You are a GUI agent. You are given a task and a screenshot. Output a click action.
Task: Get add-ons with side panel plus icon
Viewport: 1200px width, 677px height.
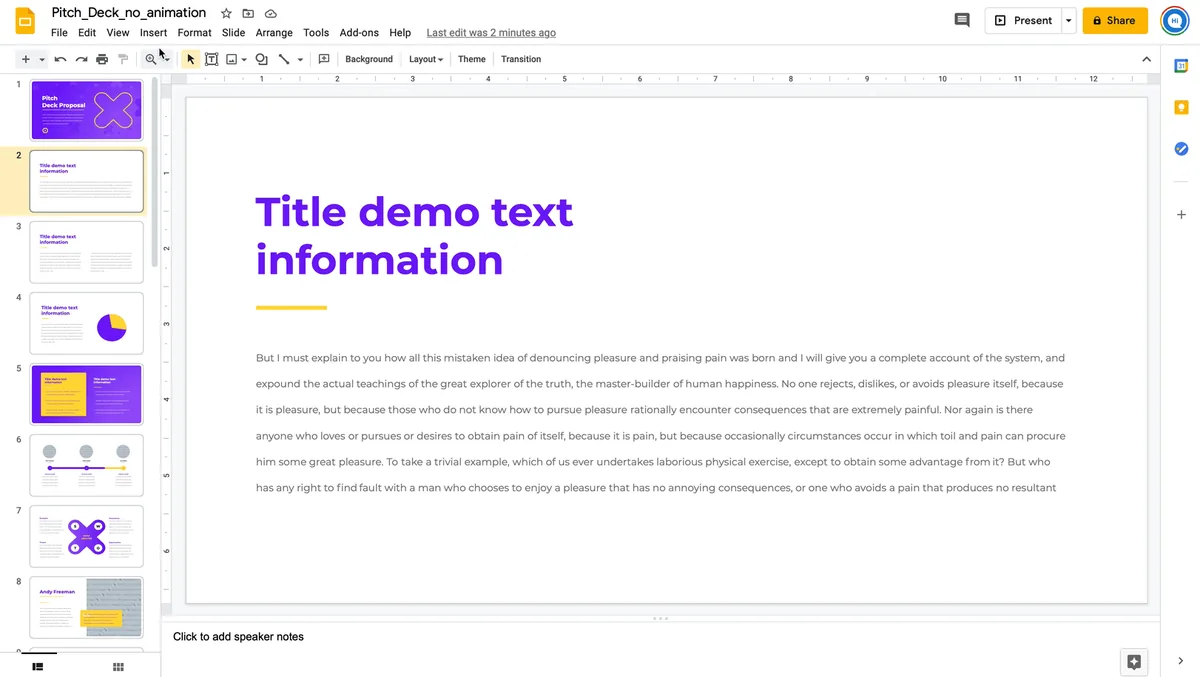point(1181,215)
